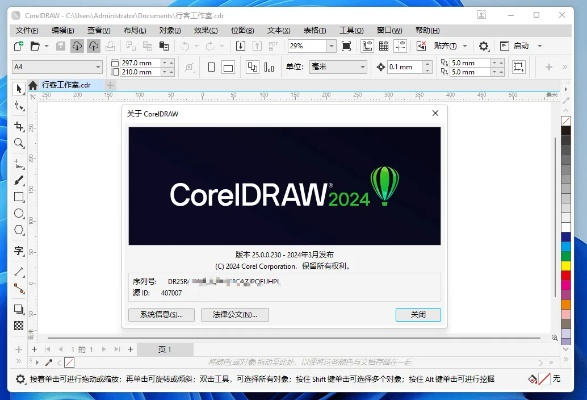Click the New document icon
The image size is (587, 400).
click(x=18, y=46)
